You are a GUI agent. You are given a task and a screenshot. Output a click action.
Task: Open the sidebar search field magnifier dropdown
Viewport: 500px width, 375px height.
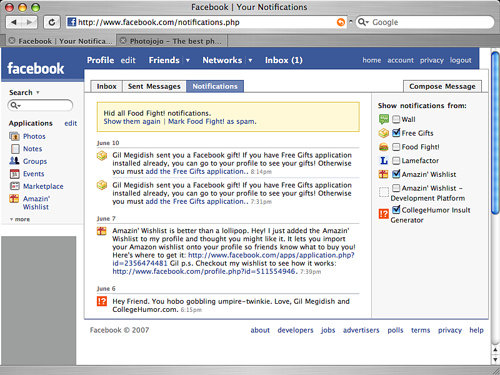pos(15,105)
